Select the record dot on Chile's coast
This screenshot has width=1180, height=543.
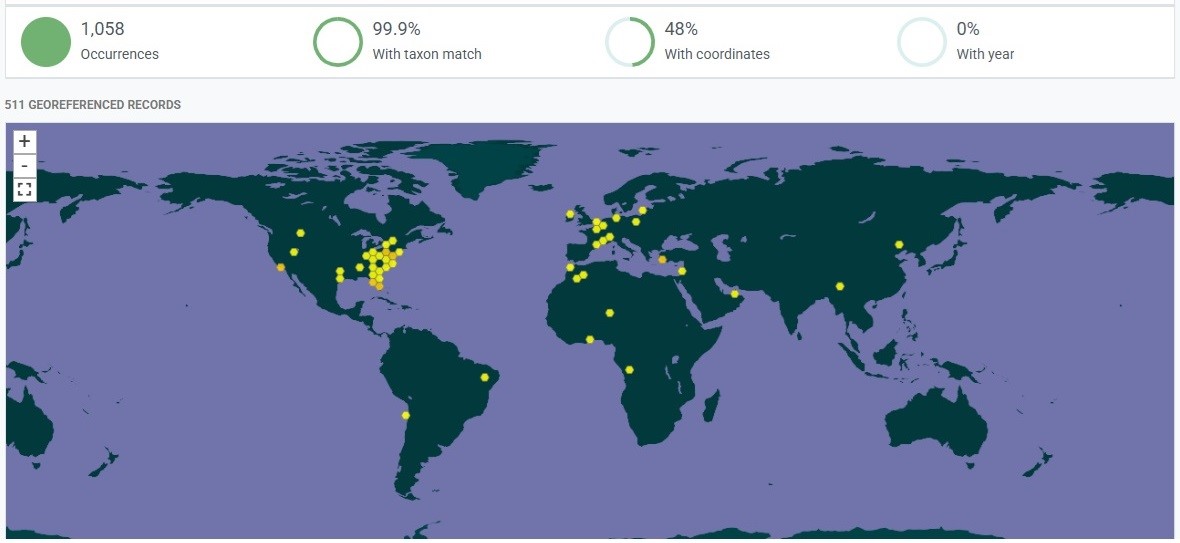[405, 415]
